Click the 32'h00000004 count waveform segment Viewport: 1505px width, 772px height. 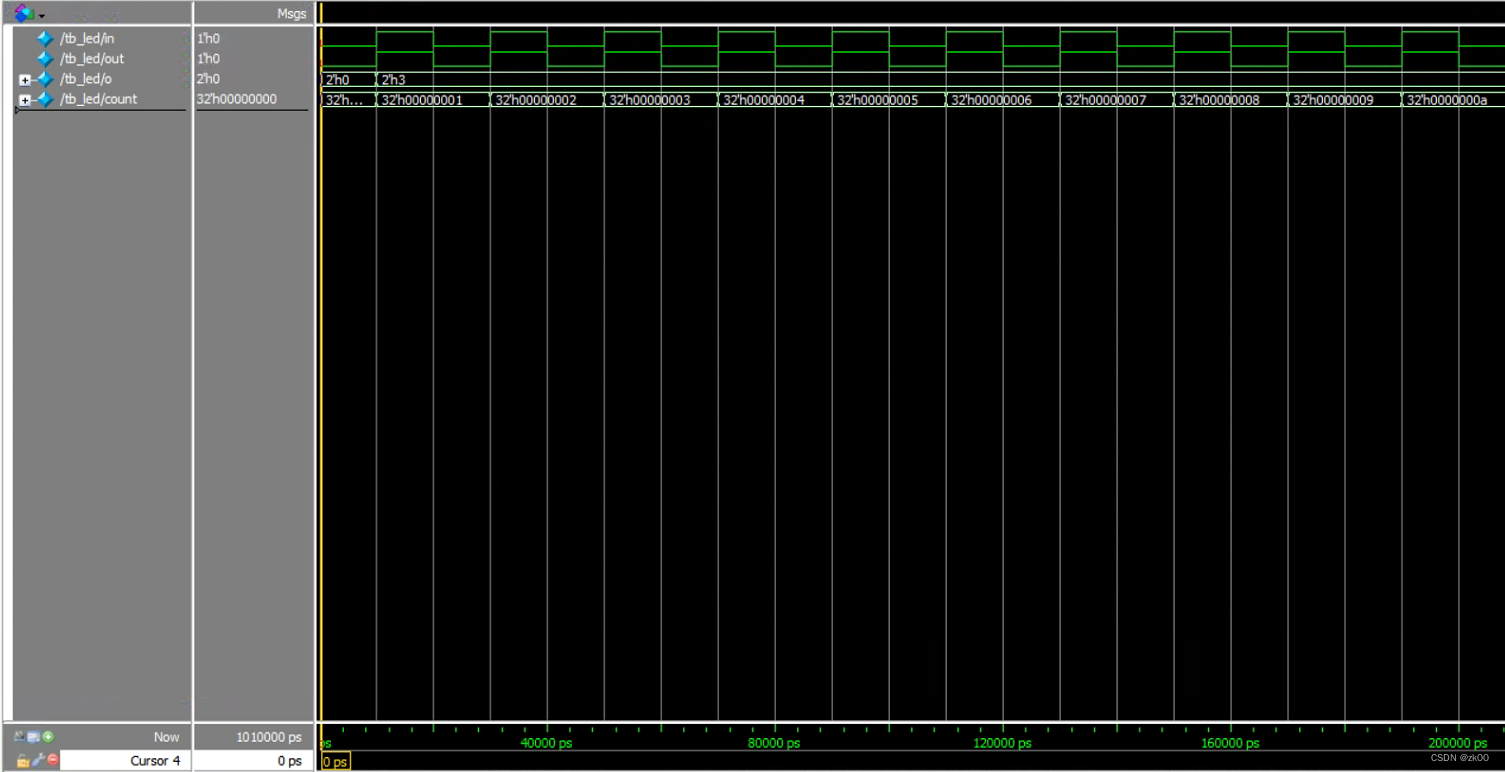coord(775,100)
